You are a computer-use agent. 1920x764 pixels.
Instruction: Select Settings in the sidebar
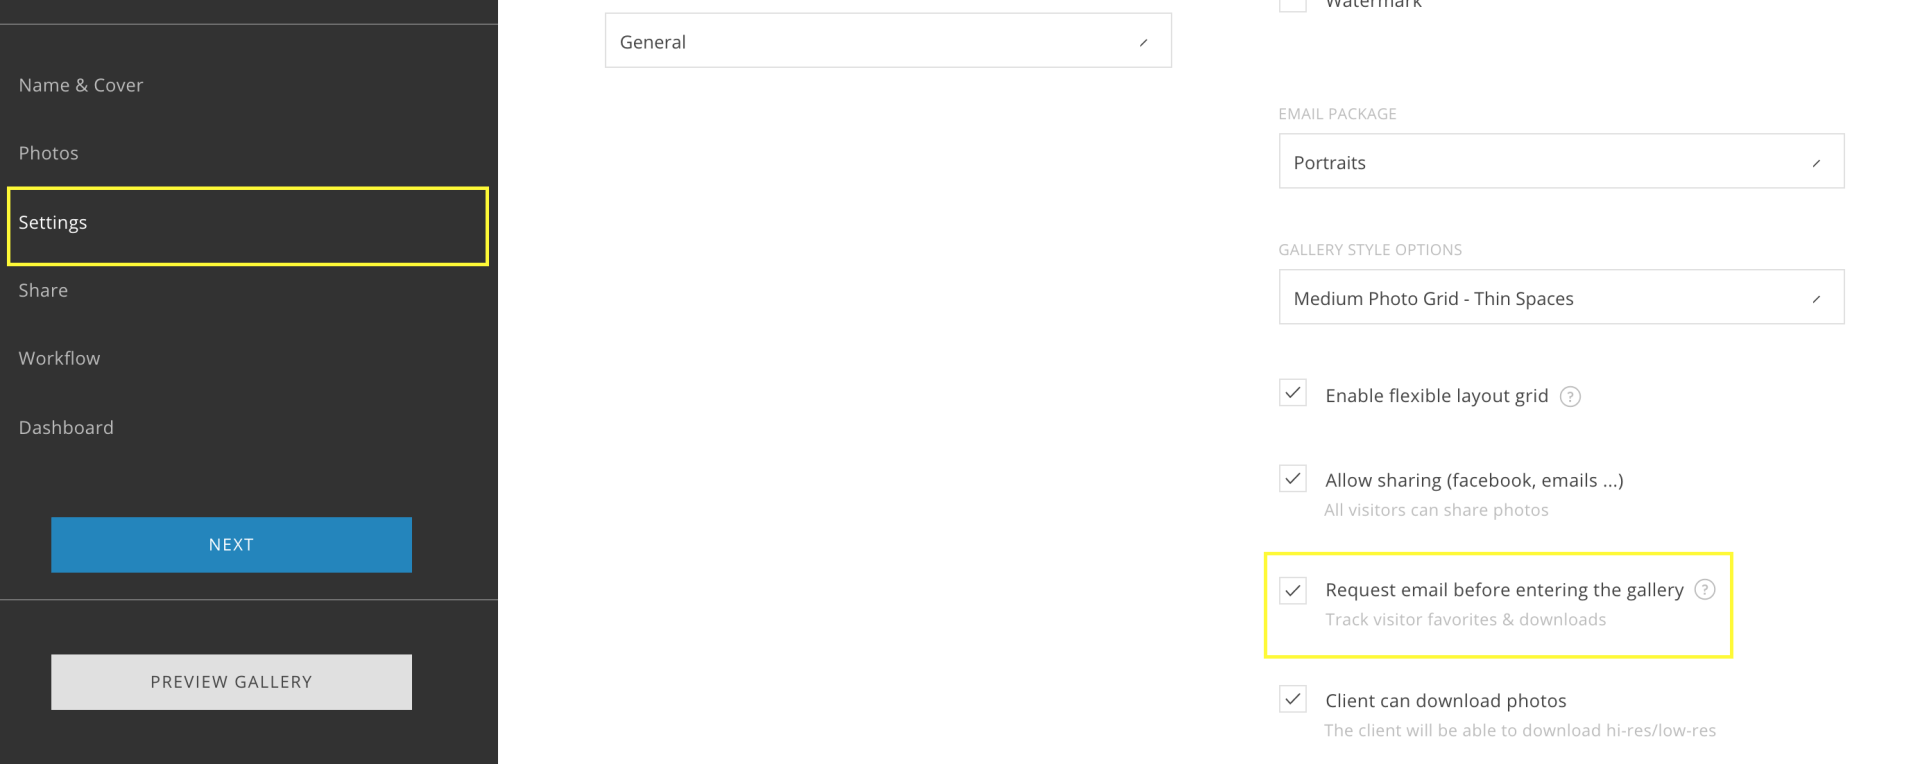53,223
